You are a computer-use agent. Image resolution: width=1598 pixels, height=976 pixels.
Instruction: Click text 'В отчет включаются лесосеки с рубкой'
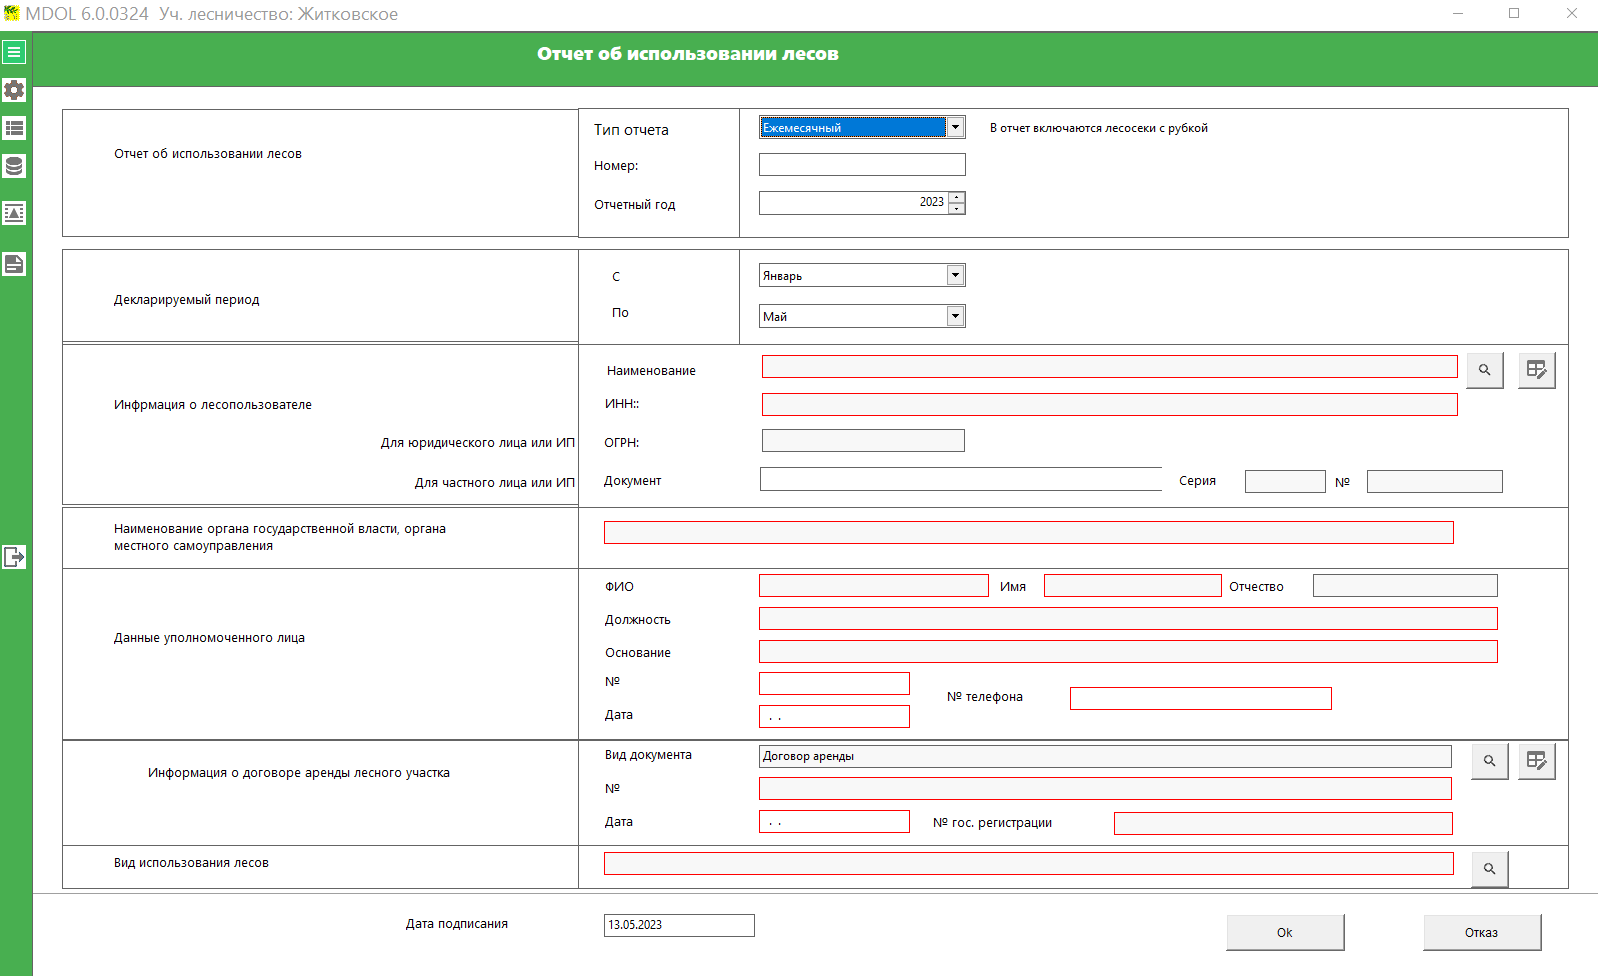click(1099, 128)
